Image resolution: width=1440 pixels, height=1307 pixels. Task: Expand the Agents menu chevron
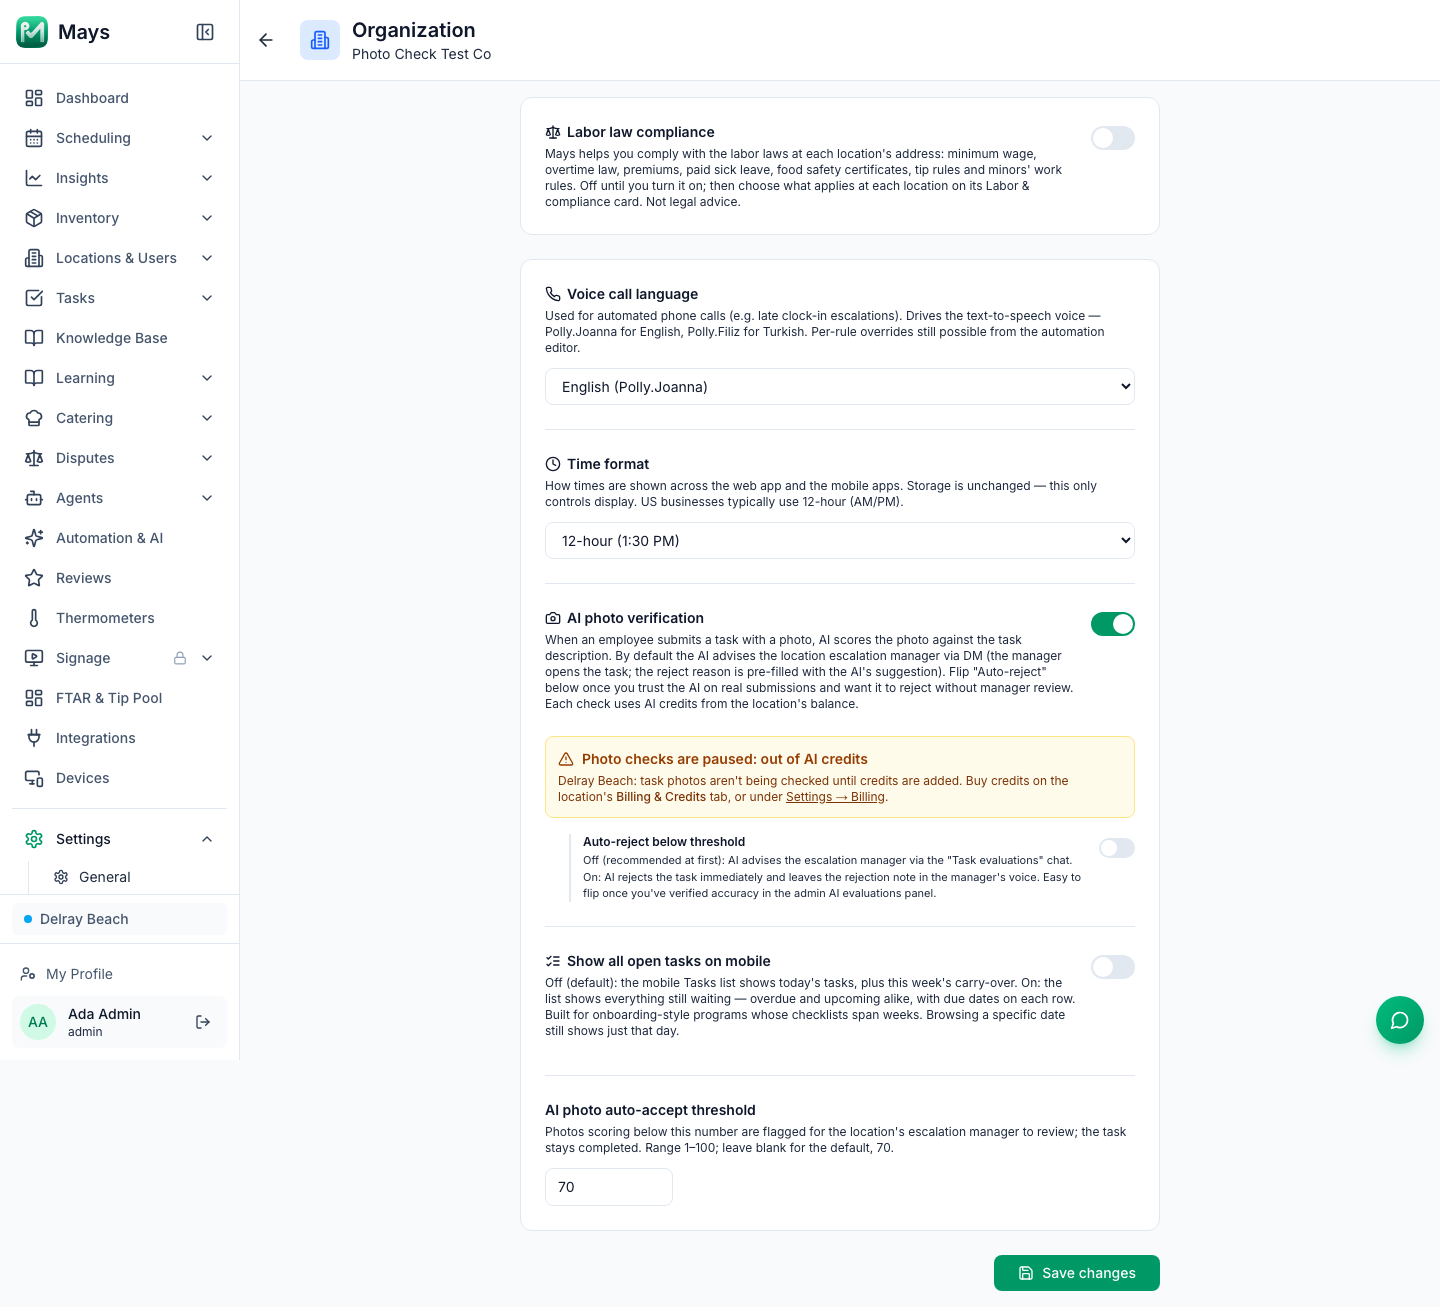tap(207, 498)
